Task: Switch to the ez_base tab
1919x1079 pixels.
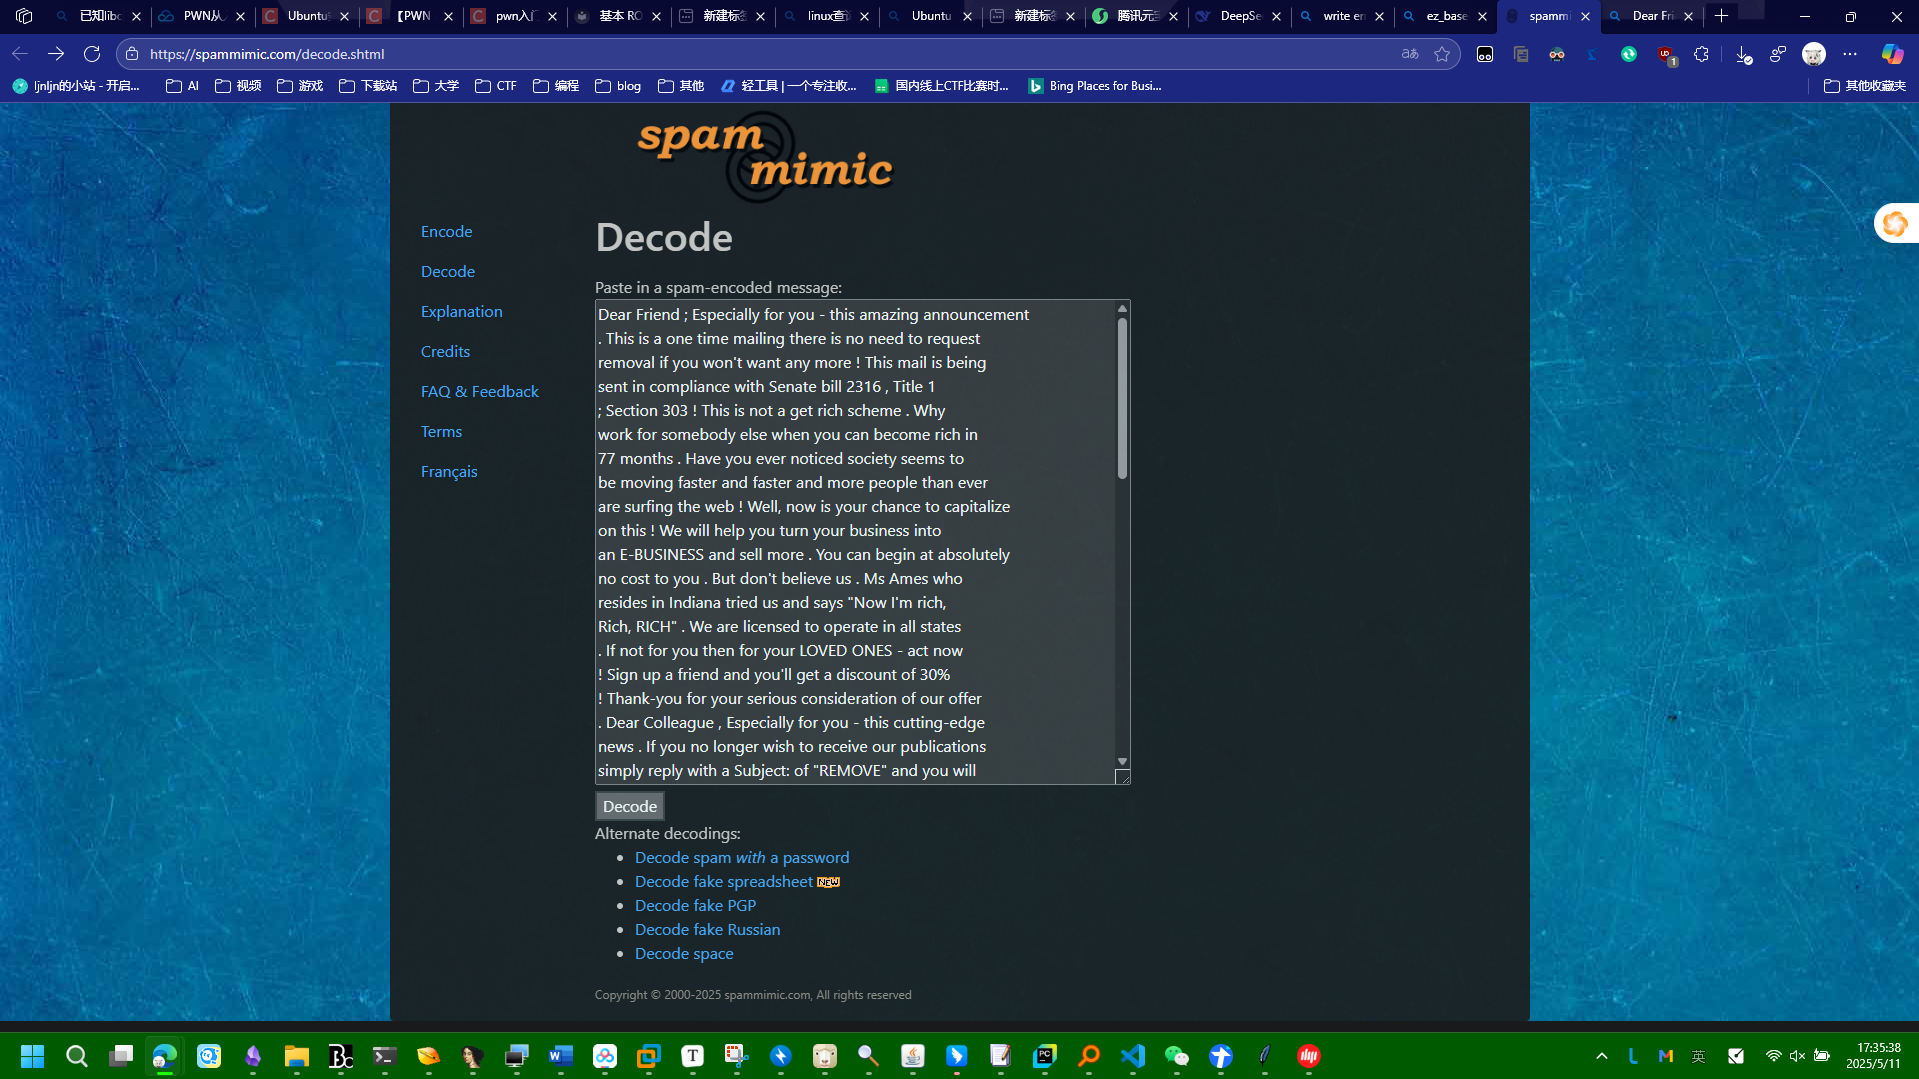Action: [x=1446, y=16]
